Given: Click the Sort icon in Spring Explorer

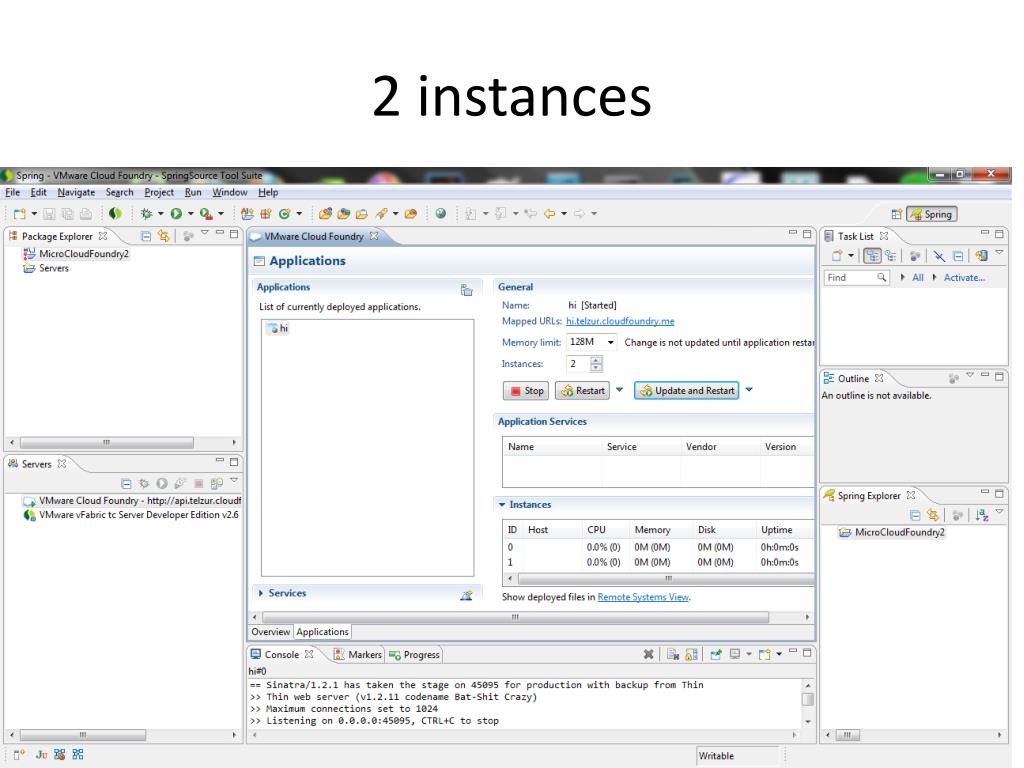Looking at the screenshot, I should (982, 515).
